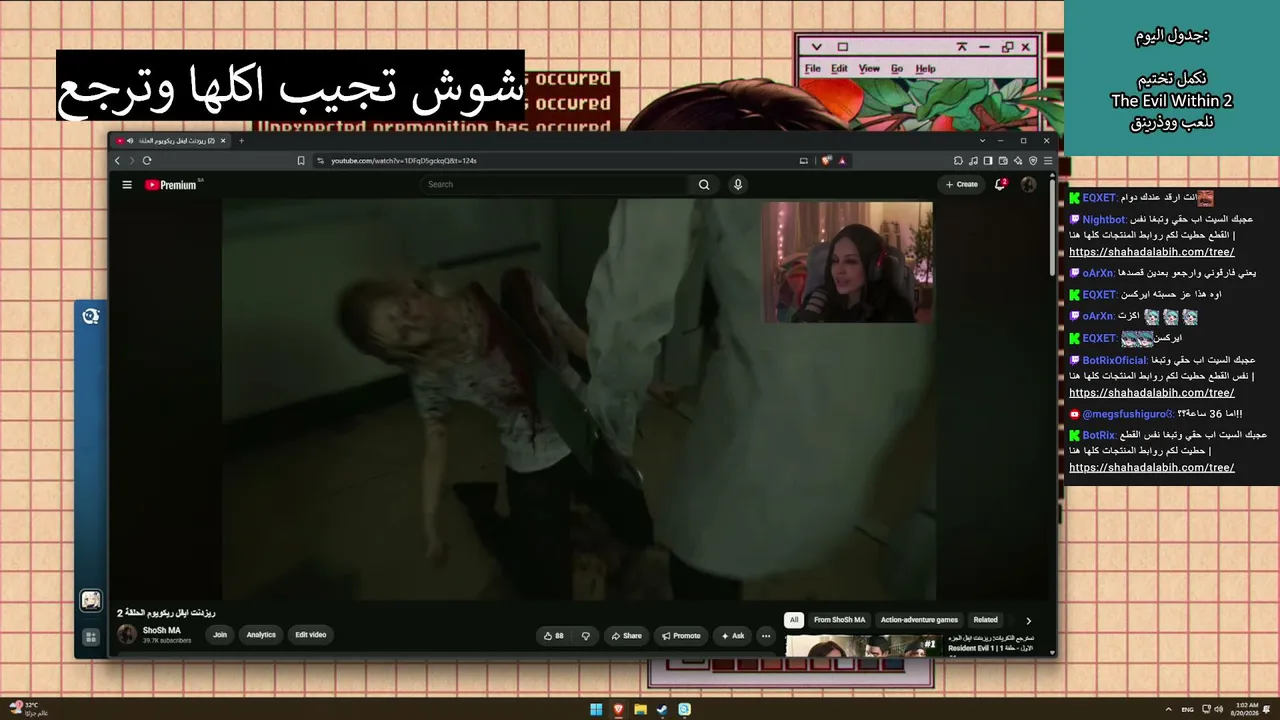Show more filter chips with arrow
Screen dimensions: 1280x720
tap(1028, 621)
